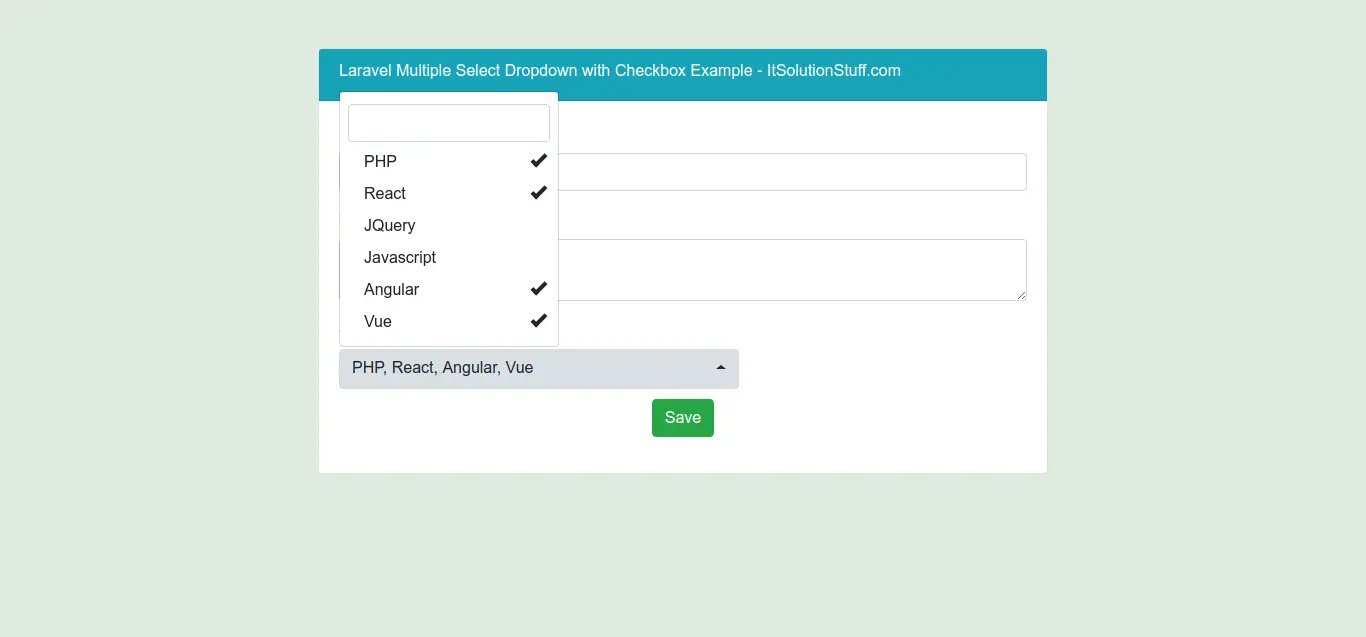The height and width of the screenshot is (637, 1366).
Task: Click the empty white area right of Save
Action: 870,420
